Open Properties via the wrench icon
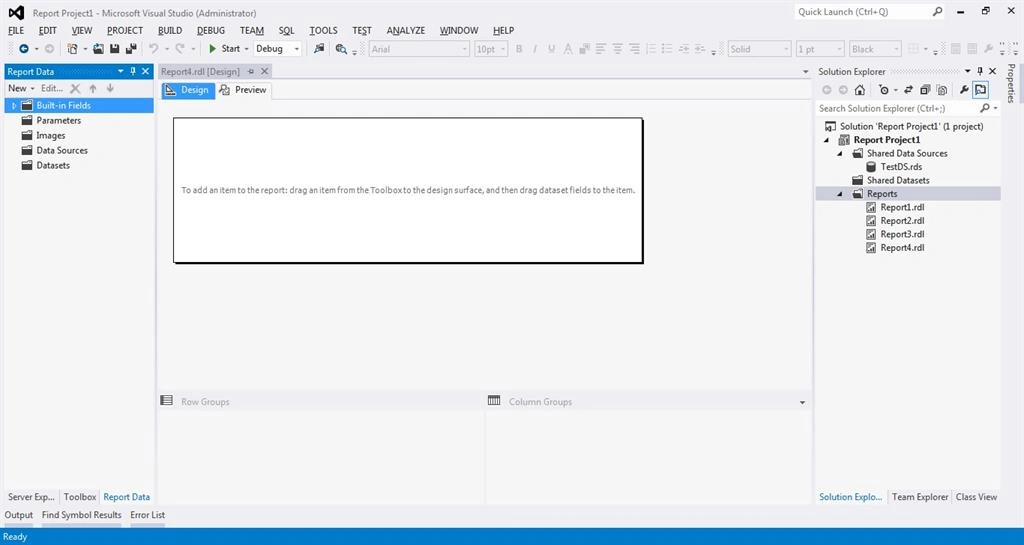This screenshot has height=545, width=1024. pos(963,90)
